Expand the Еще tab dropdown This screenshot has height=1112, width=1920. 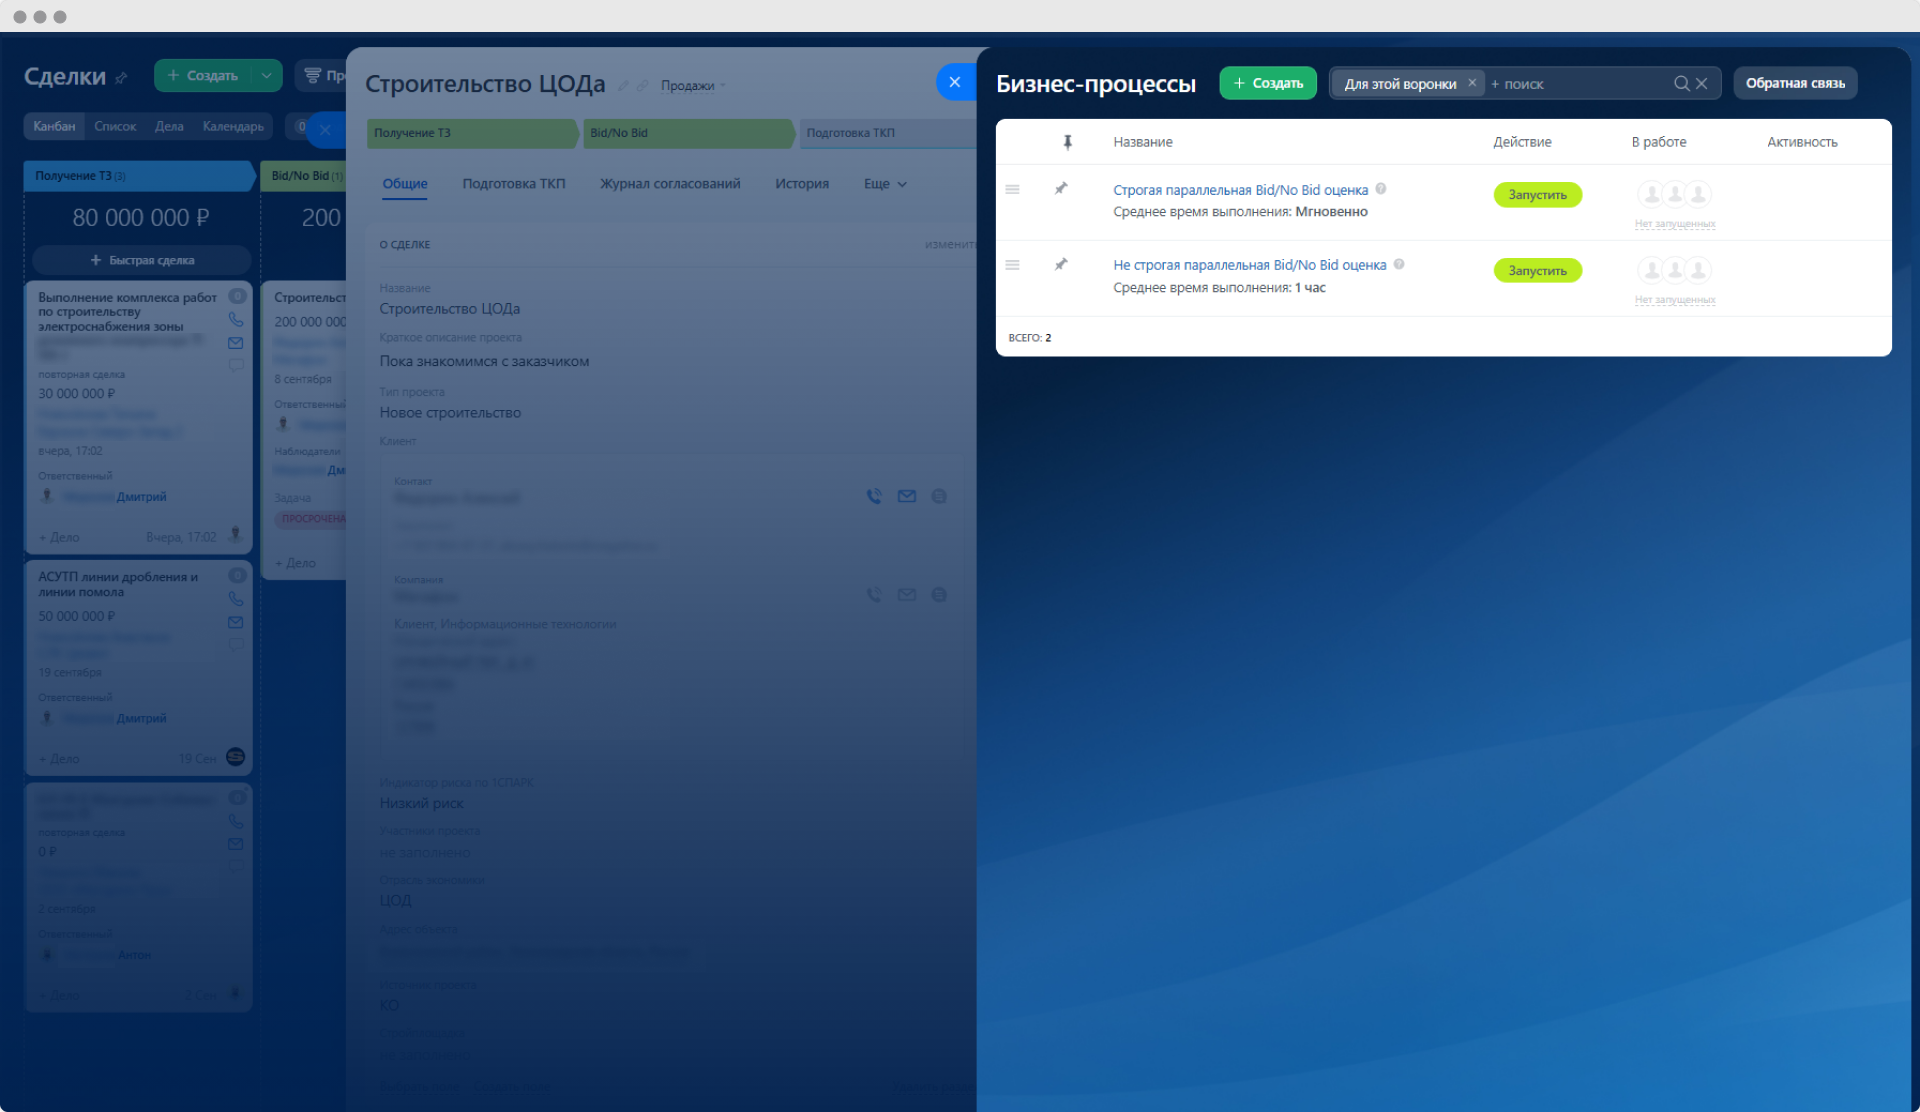(885, 184)
